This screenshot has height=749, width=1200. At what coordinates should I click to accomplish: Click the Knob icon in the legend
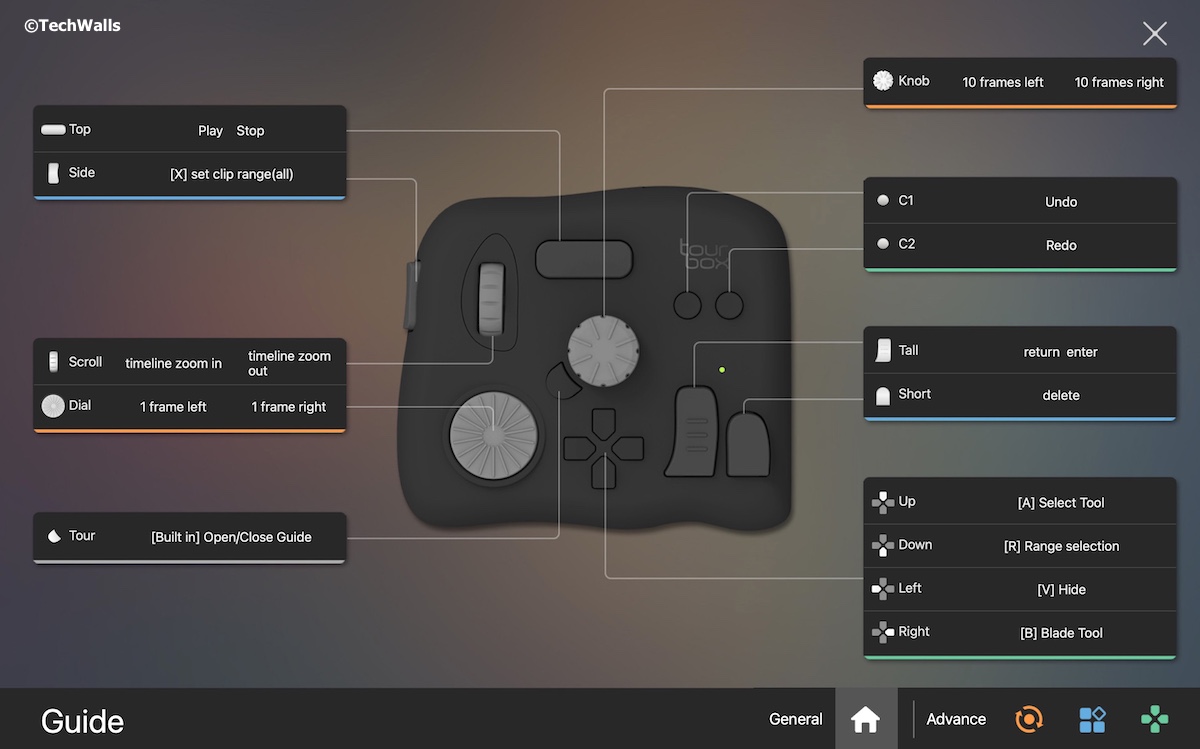click(883, 81)
